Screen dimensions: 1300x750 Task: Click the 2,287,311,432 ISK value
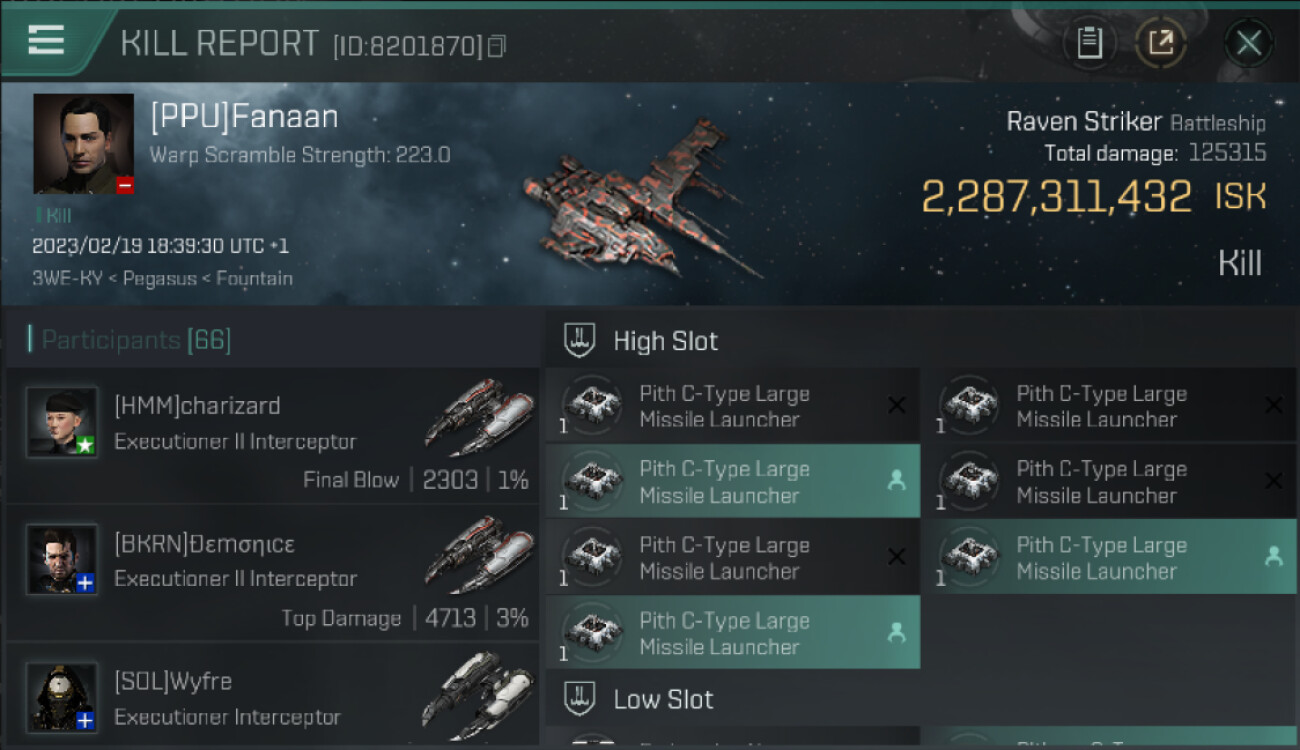point(1056,197)
